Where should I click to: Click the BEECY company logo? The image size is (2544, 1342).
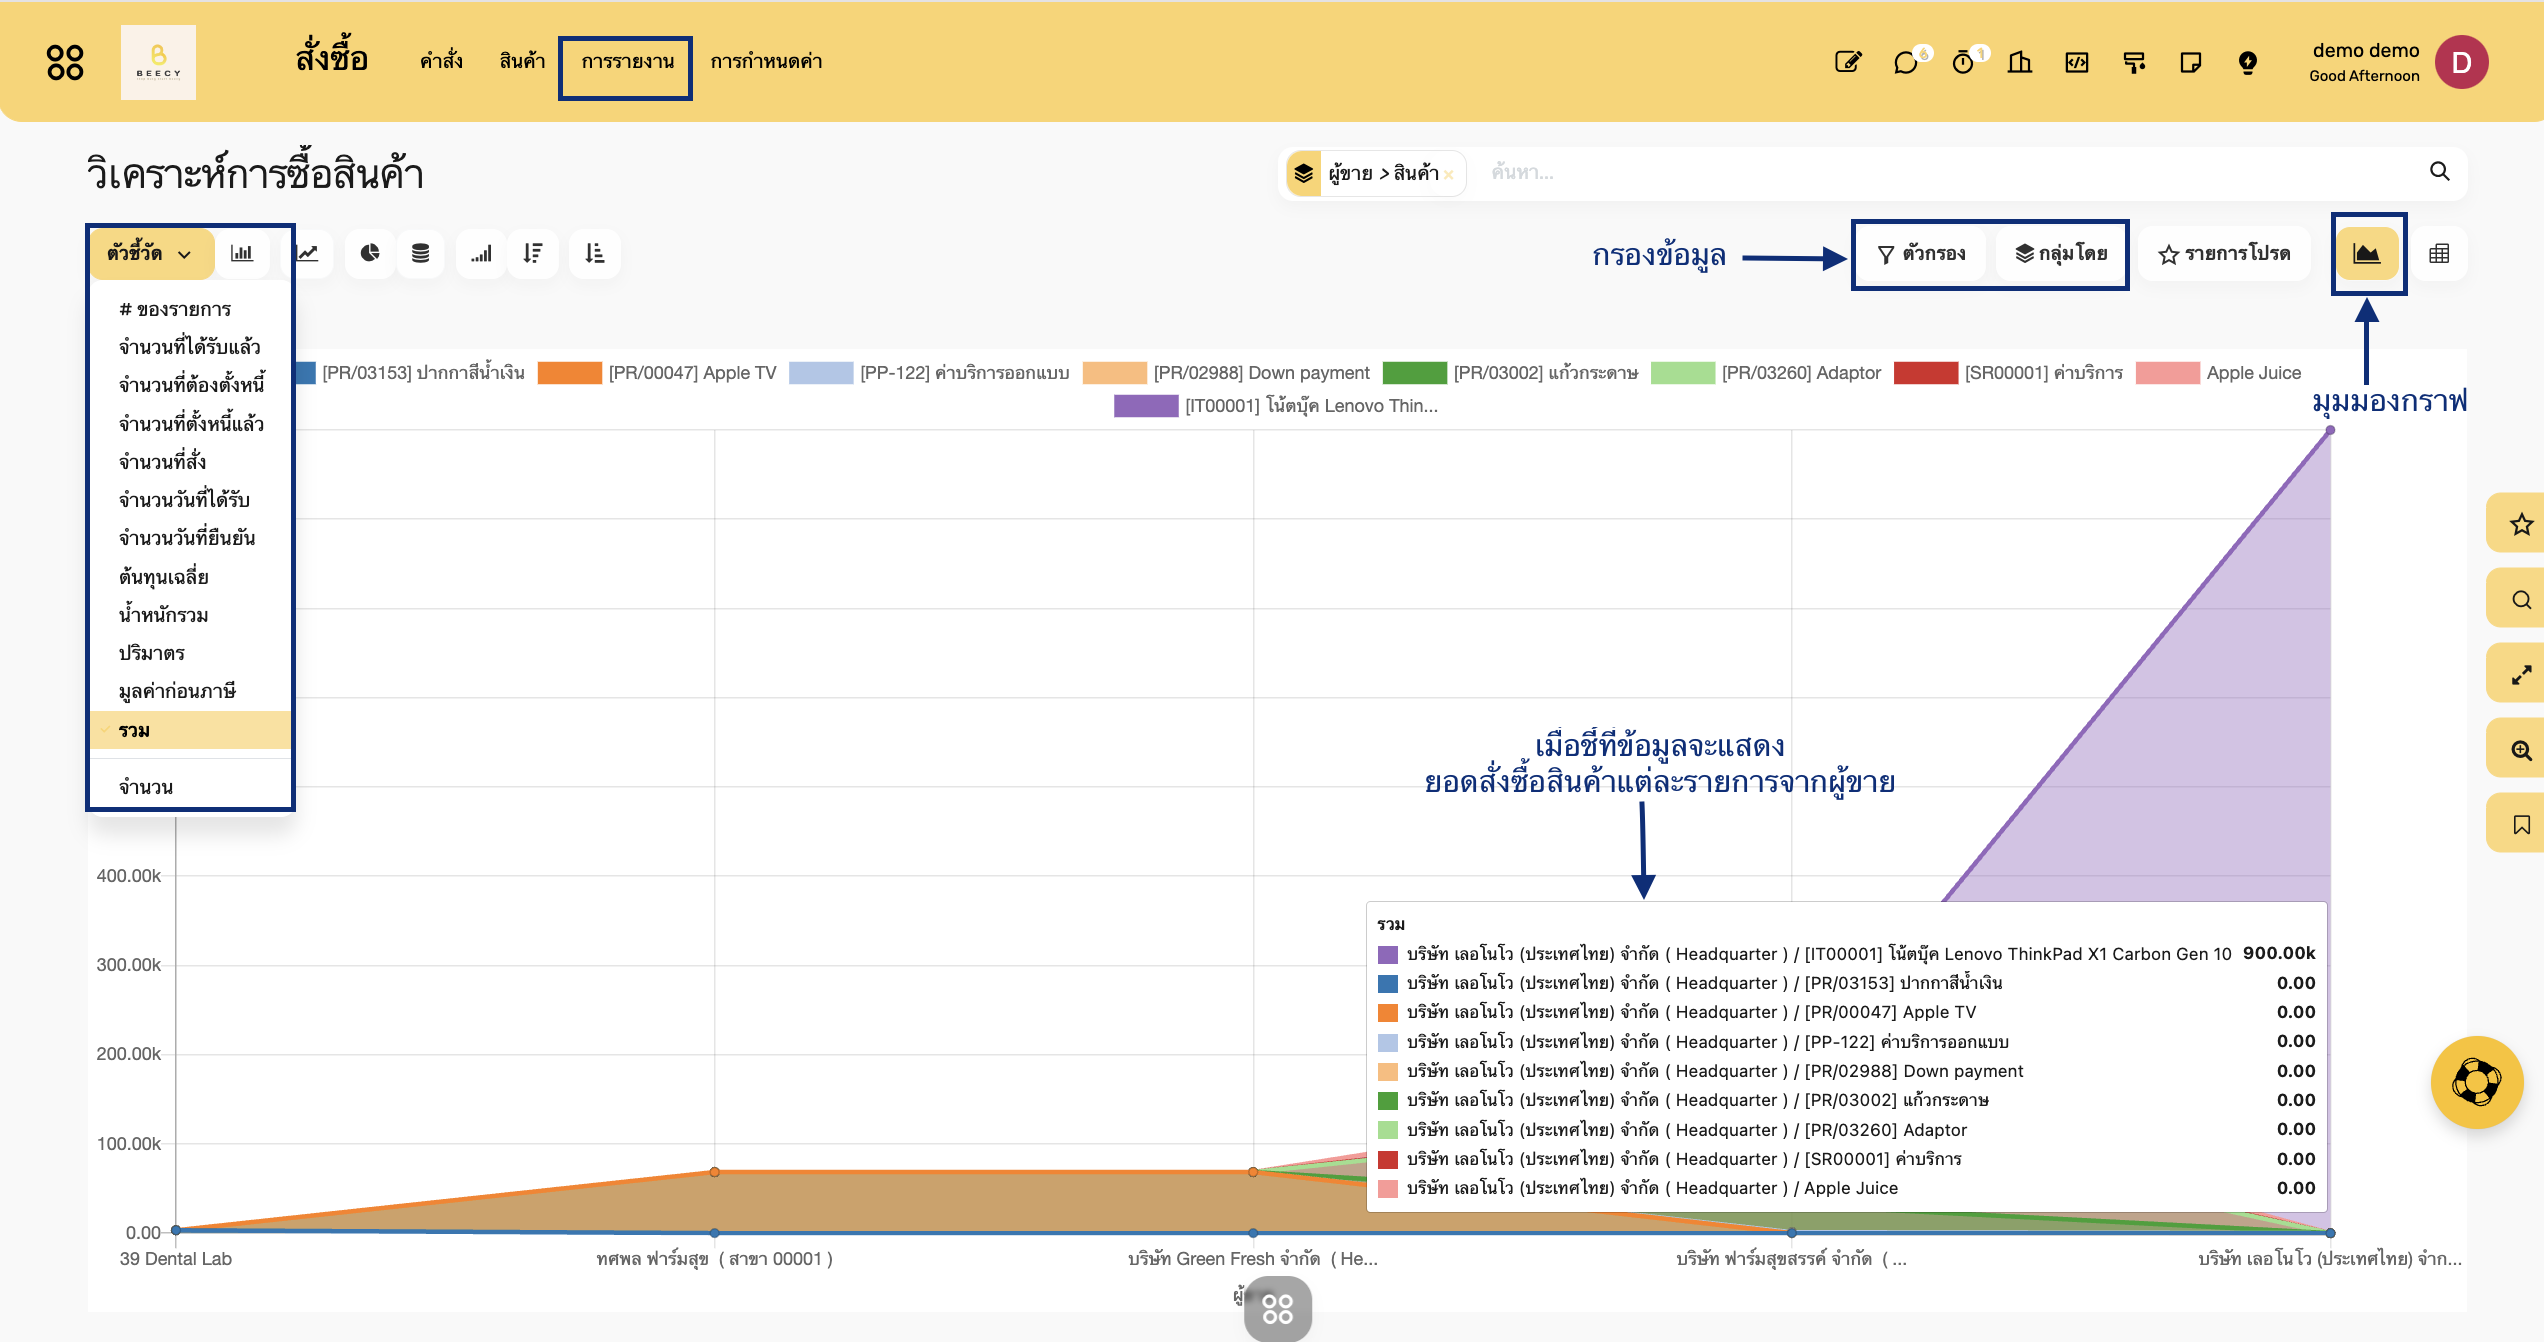[x=158, y=62]
